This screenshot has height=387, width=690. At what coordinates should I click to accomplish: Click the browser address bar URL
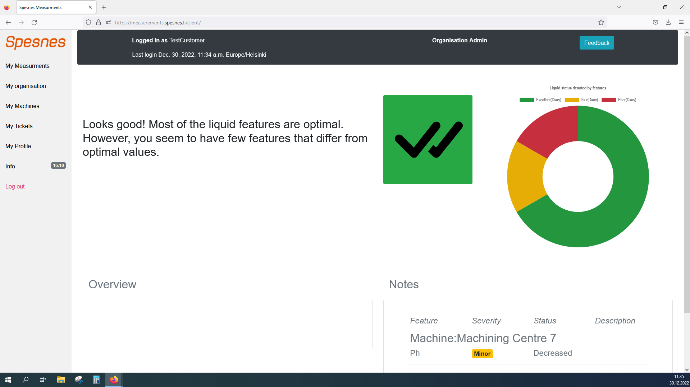[158, 22]
